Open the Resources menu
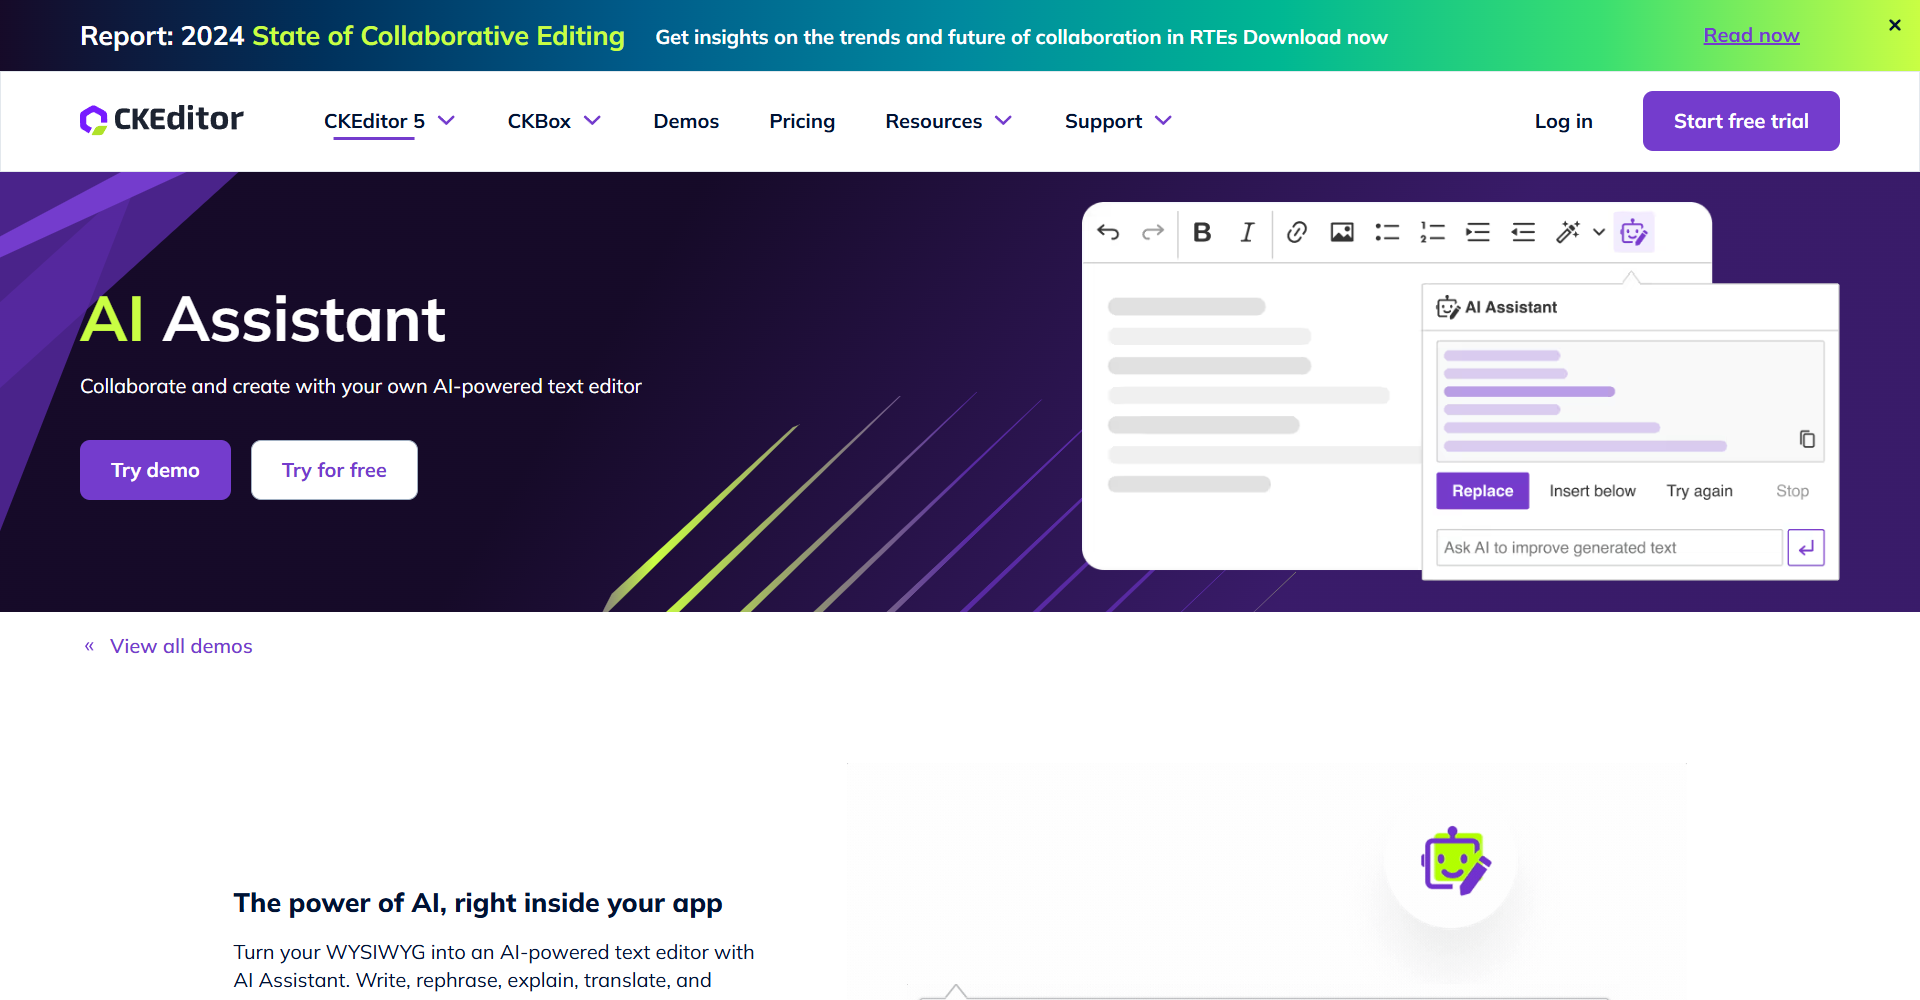The width and height of the screenshot is (1920, 1000). [933, 121]
